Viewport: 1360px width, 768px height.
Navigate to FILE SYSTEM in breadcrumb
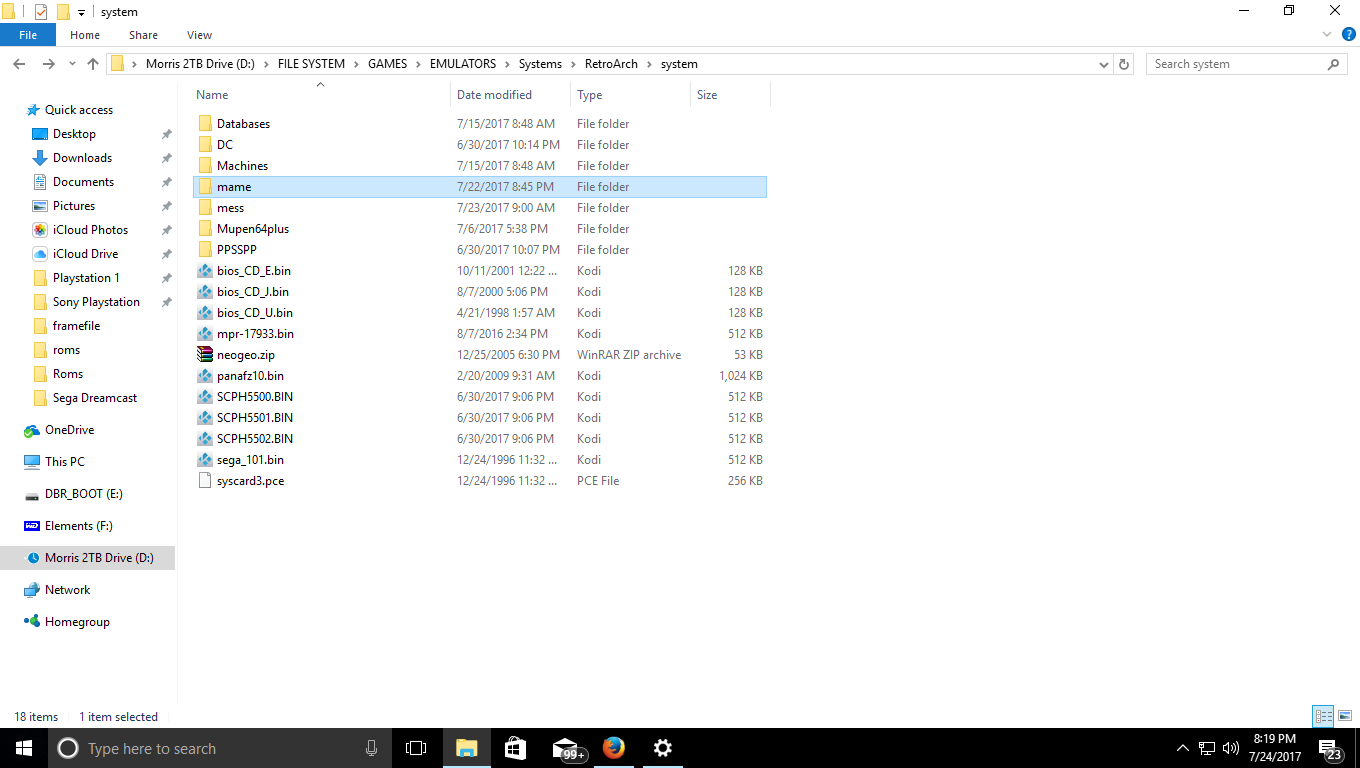click(x=311, y=64)
